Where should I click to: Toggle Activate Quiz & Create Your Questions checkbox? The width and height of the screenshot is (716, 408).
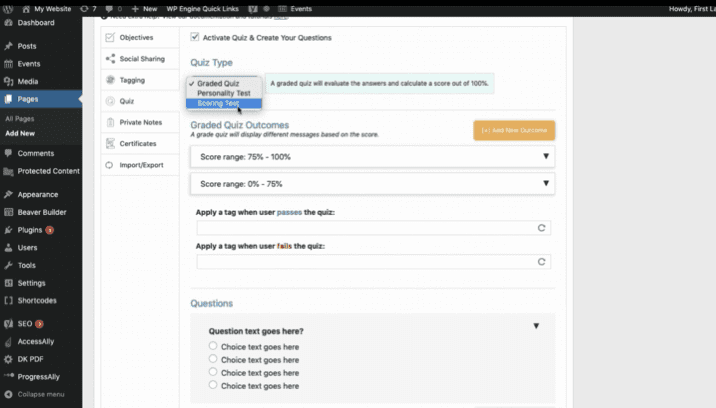pyautogui.click(x=195, y=37)
